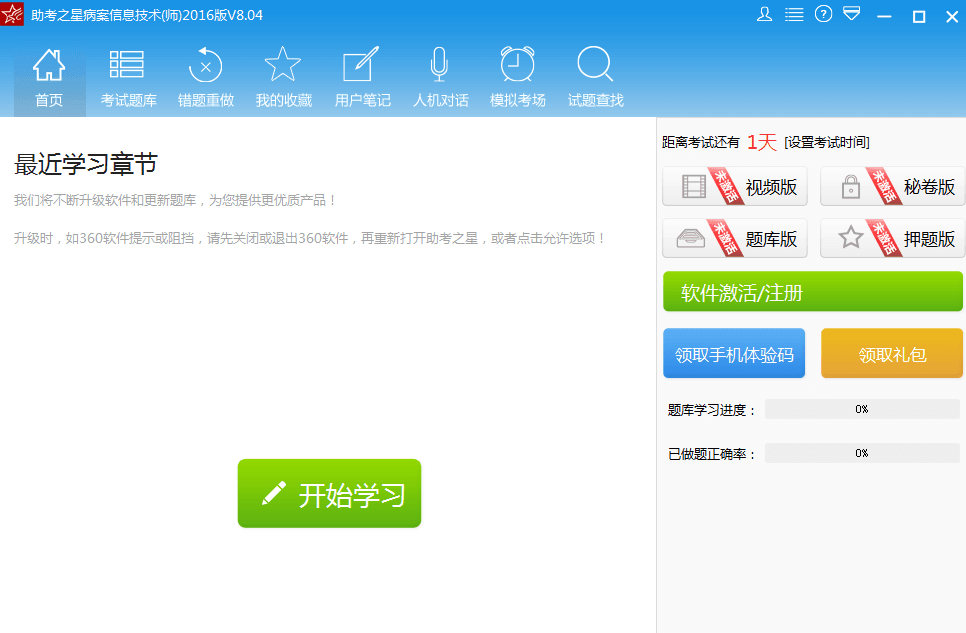Open 错题重做 wrong question redo
Screen dimensions: 966x633
205,78
